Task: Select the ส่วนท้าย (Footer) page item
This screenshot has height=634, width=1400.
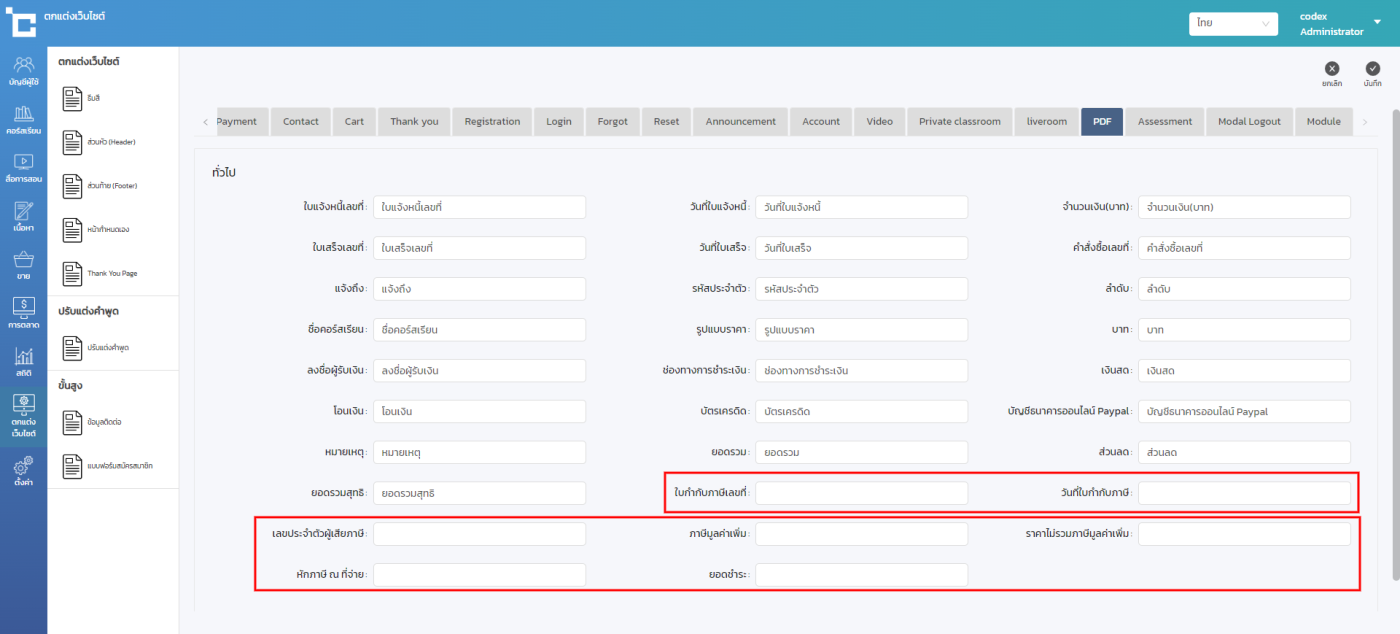Action: click(x=98, y=186)
